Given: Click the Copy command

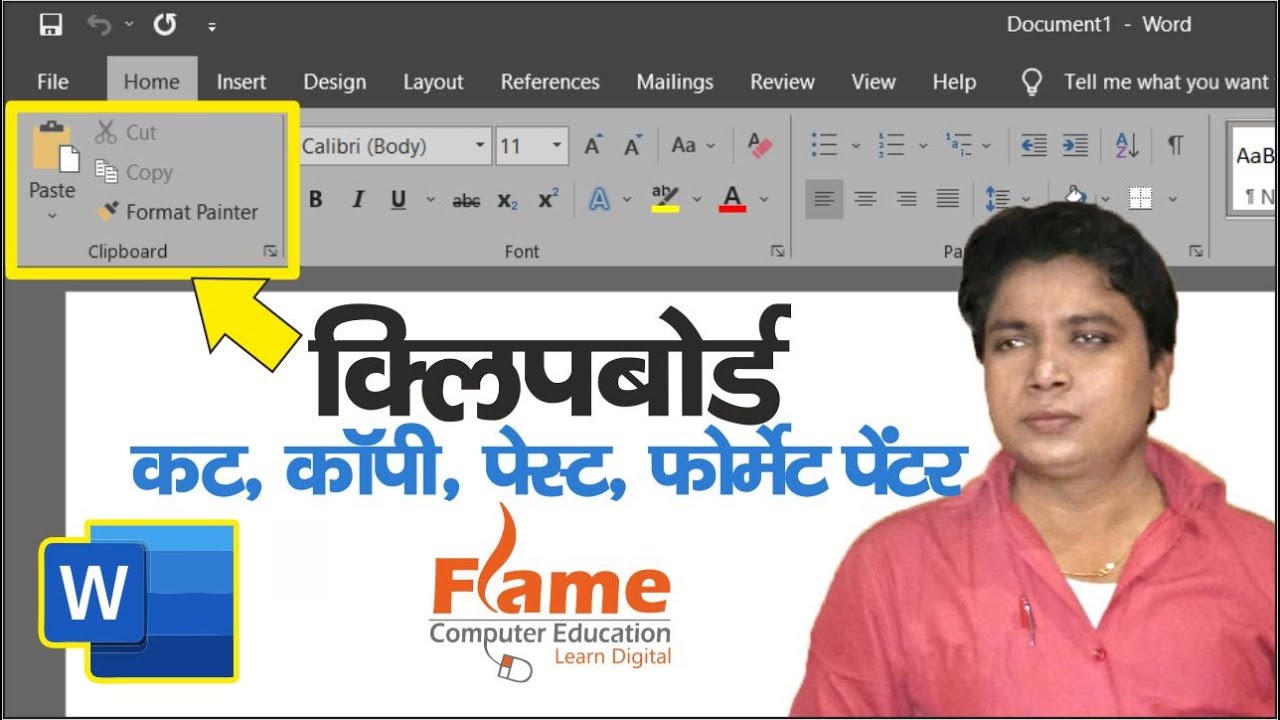Looking at the screenshot, I should 134,172.
